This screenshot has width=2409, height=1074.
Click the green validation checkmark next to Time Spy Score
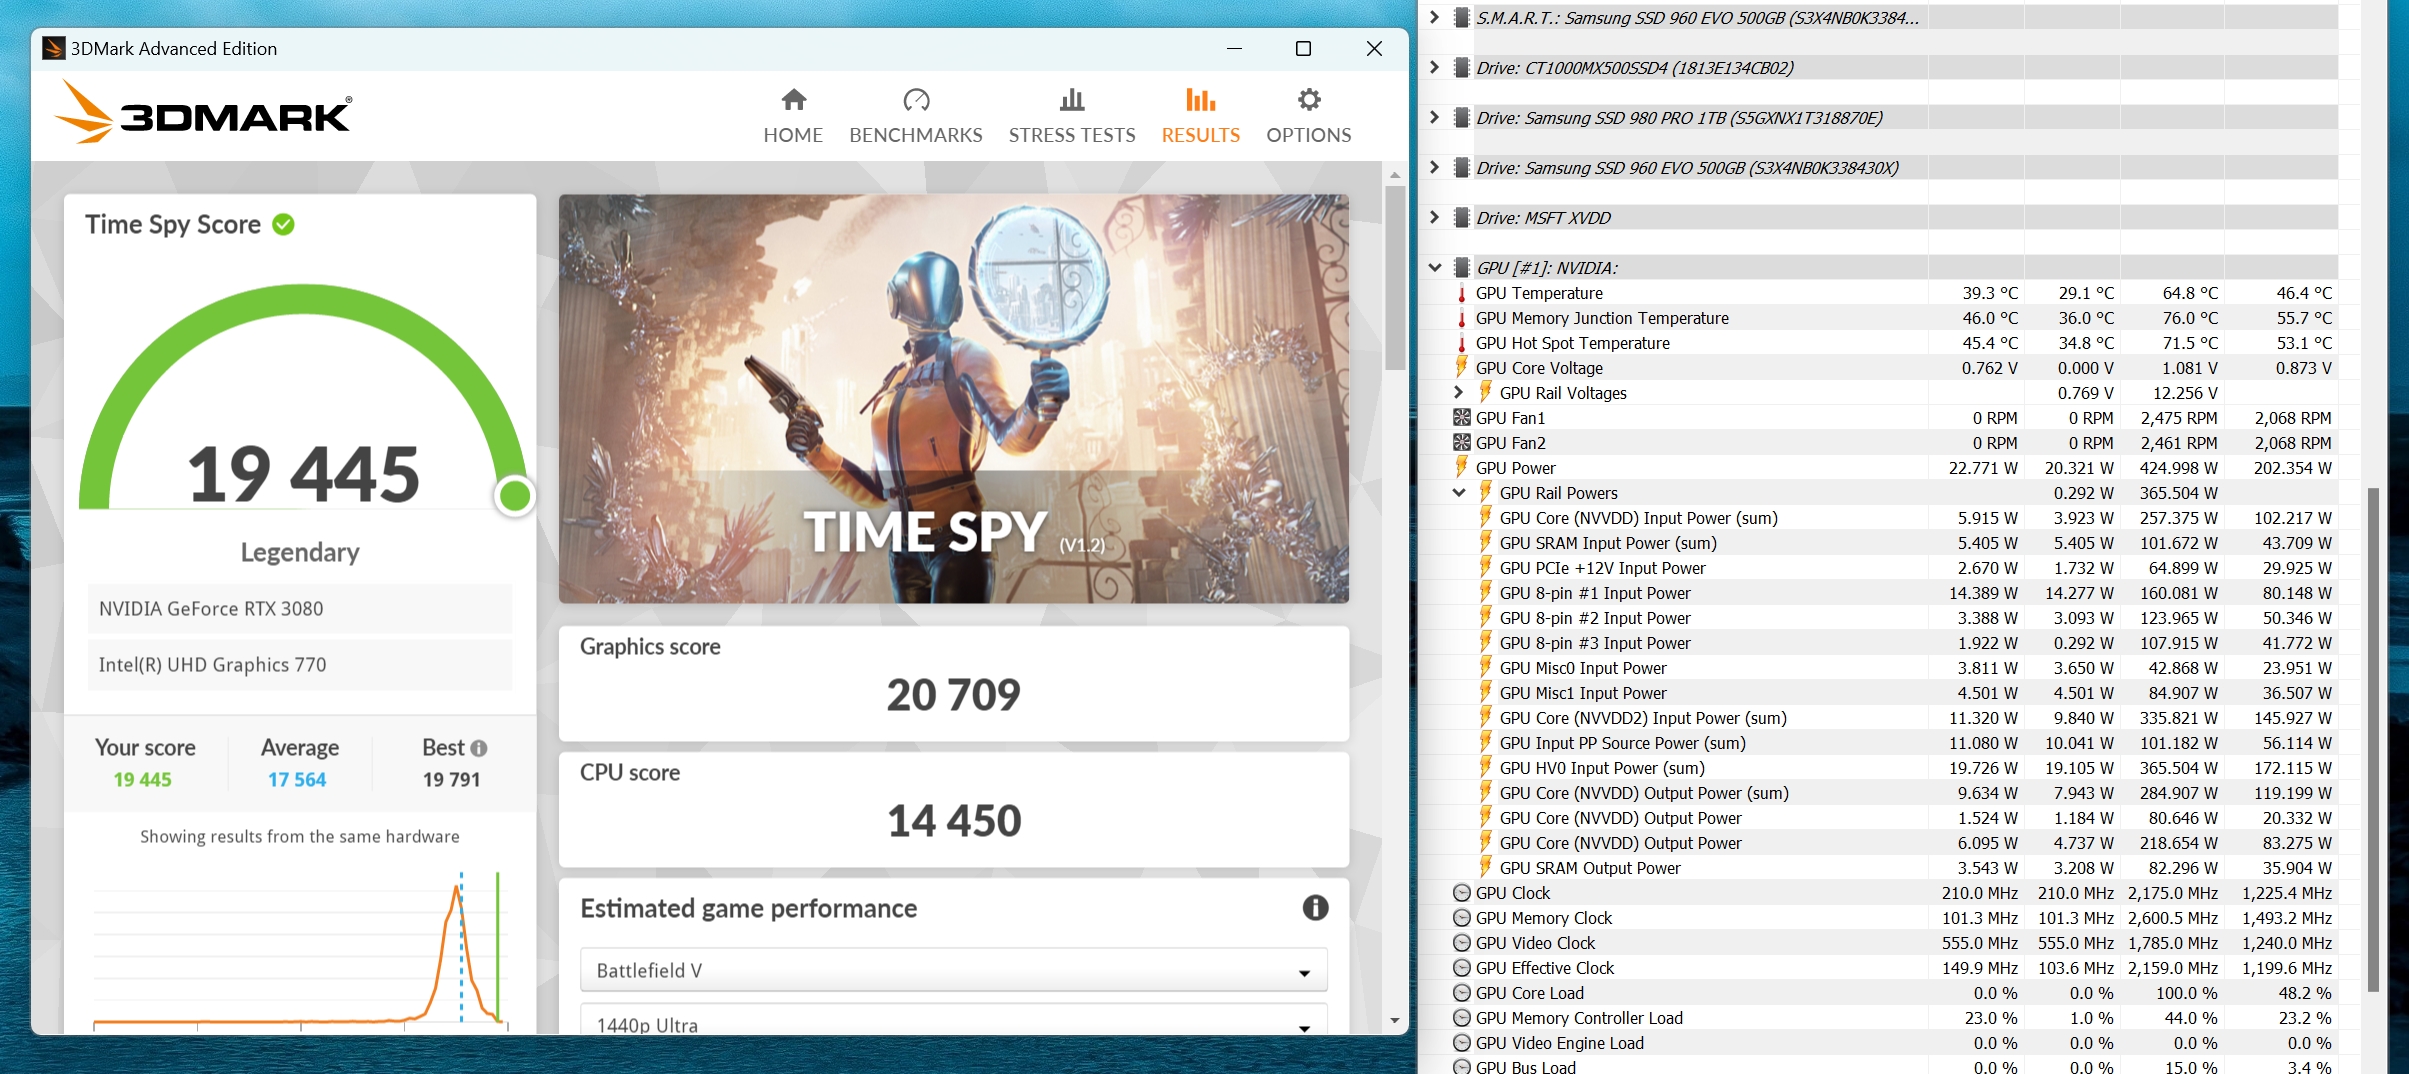(284, 224)
